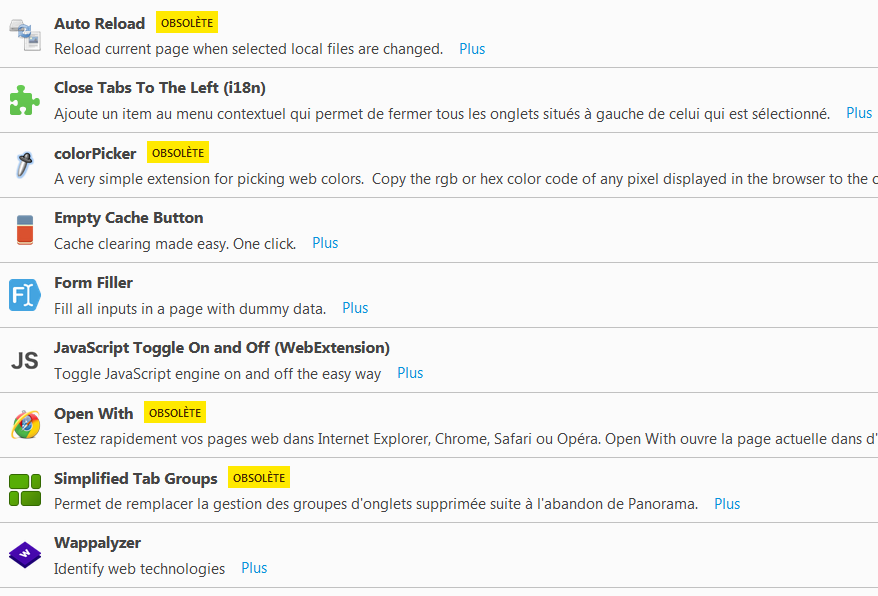Click the OBSOLÈTE badge on Auto Reload
The image size is (878, 596).
pyautogui.click(x=187, y=22)
